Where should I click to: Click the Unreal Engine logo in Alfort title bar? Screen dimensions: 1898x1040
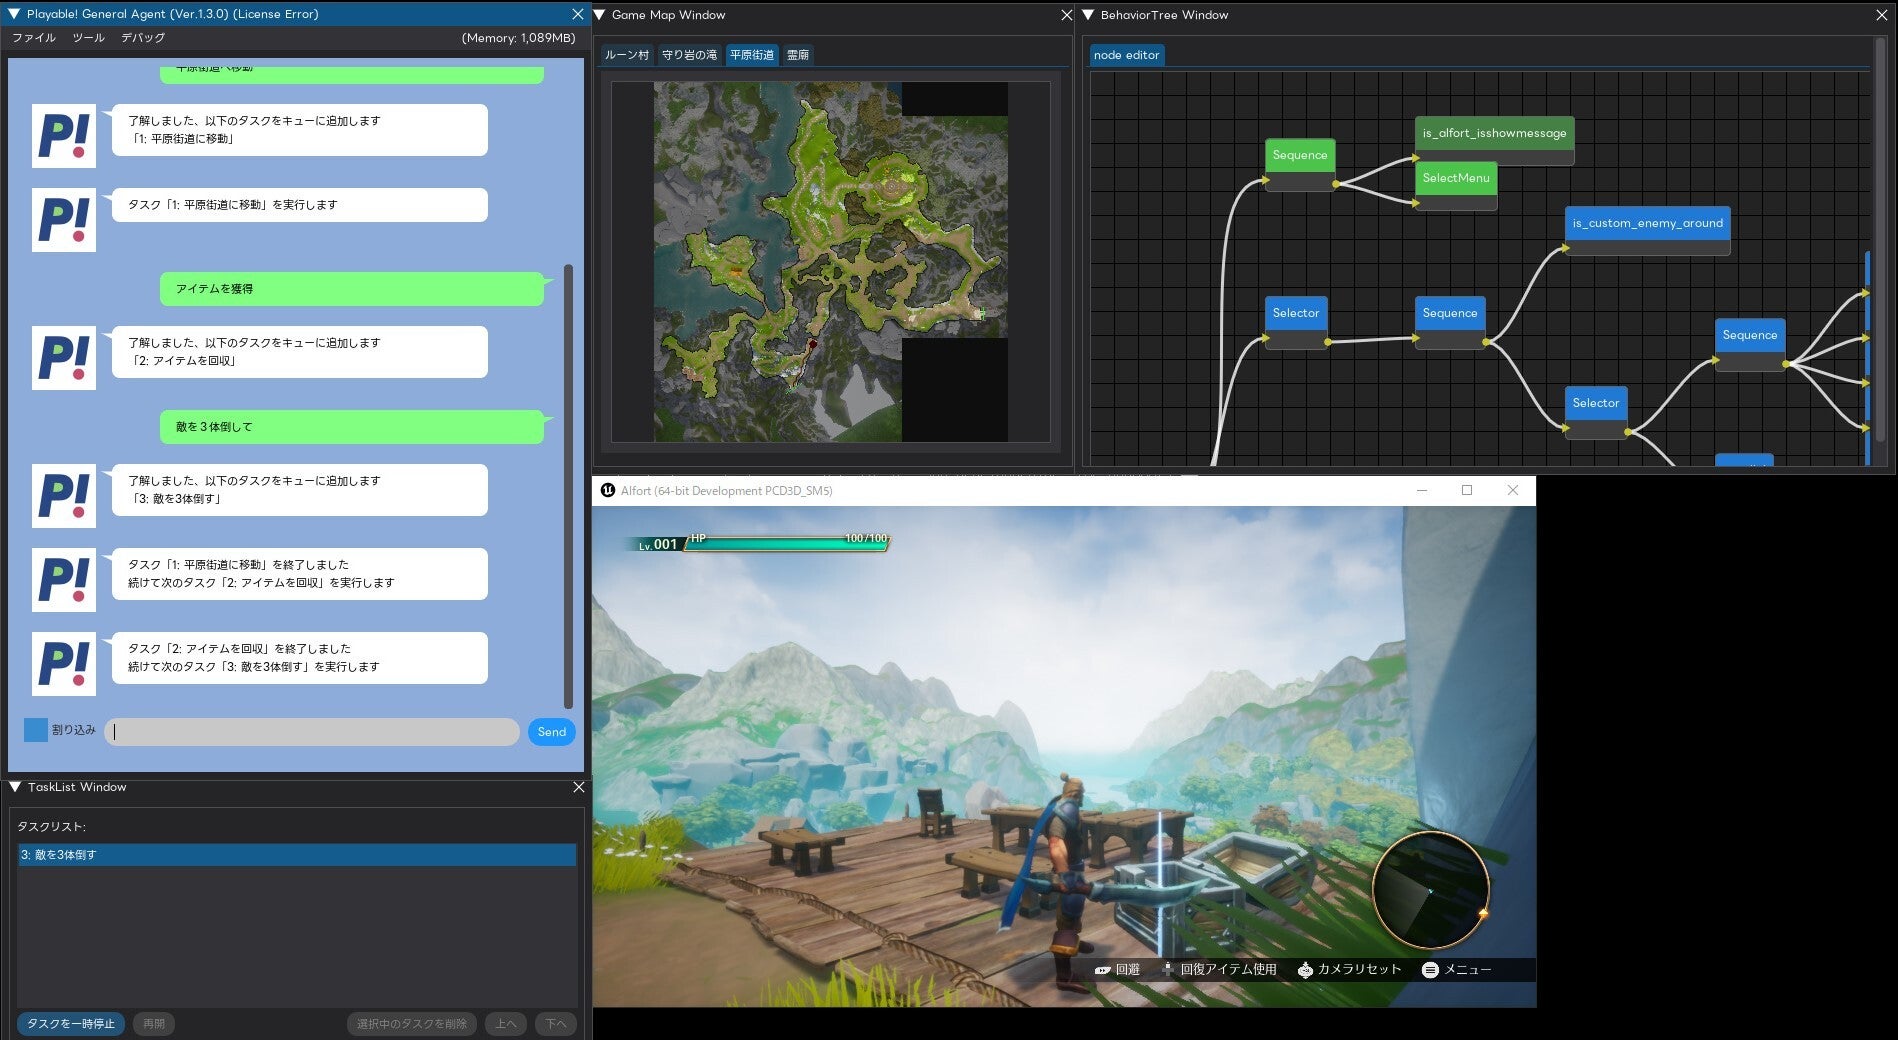(x=607, y=490)
